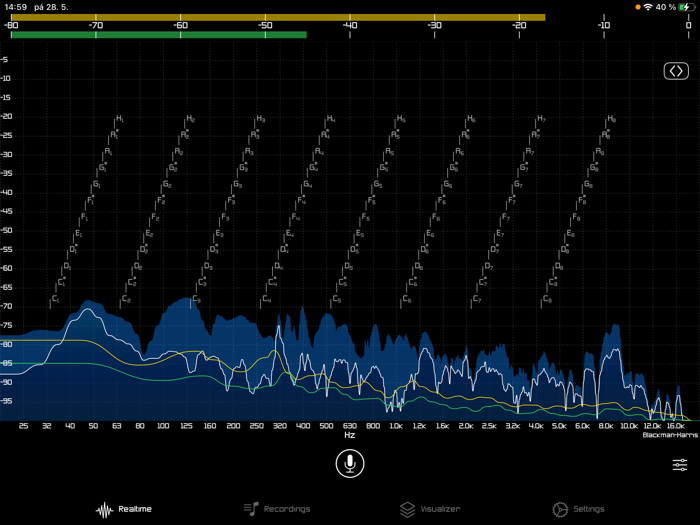This screenshot has height=525, width=700.
Task: Click the C1 note marker
Action: [x=54, y=300]
